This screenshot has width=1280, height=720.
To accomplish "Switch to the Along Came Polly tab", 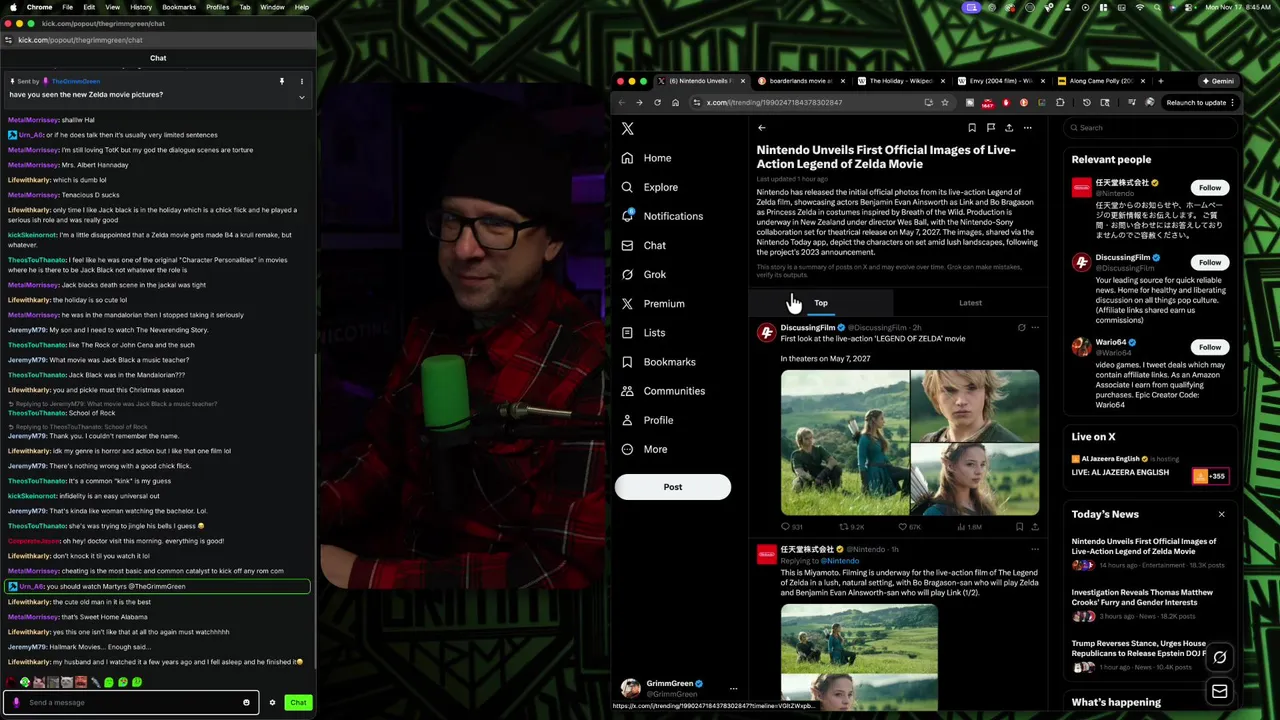I will click(1100, 81).
